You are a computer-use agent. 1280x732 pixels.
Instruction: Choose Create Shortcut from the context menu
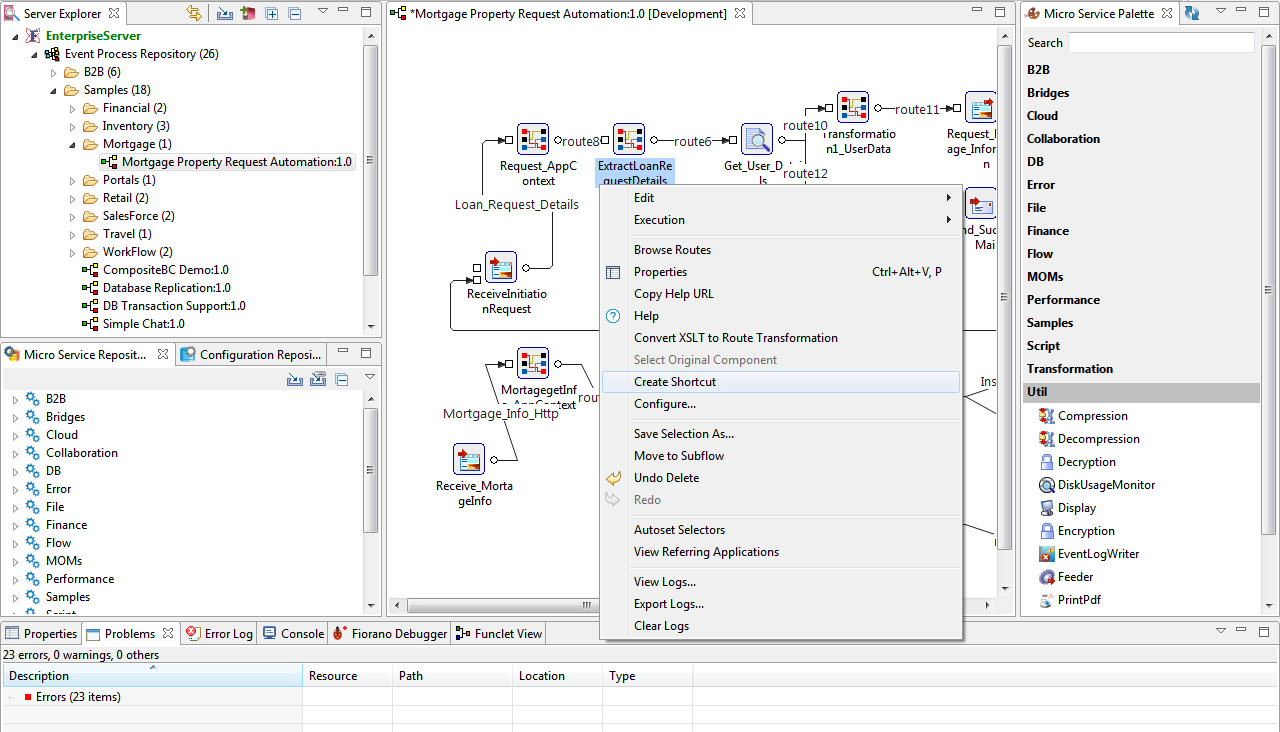pyautogui.click(x=781, y=382)
